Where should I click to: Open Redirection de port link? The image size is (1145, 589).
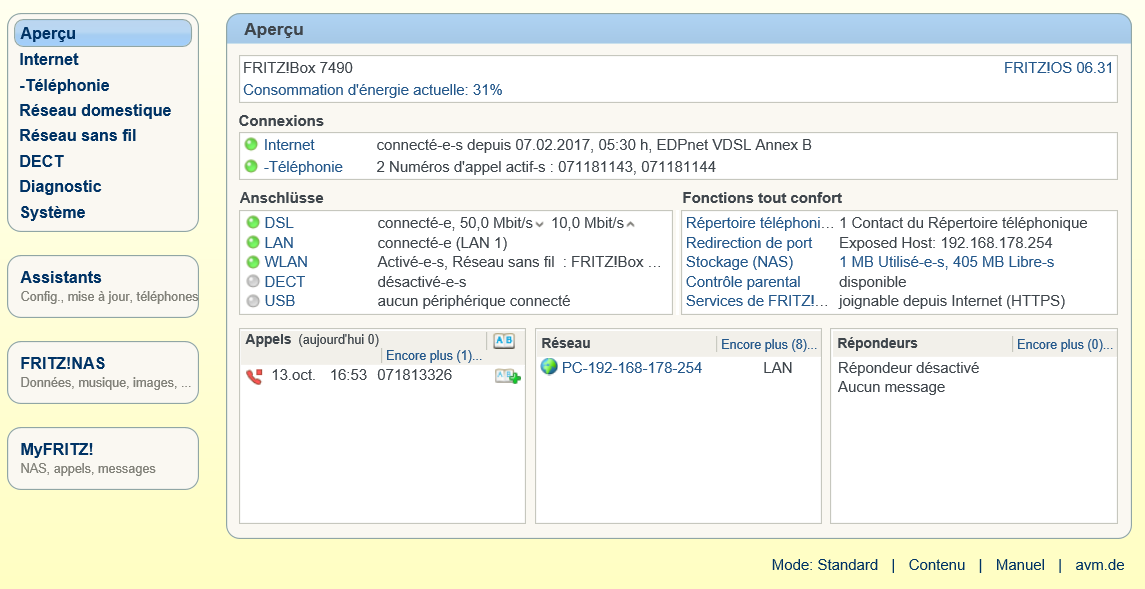(x=749, y=242)
